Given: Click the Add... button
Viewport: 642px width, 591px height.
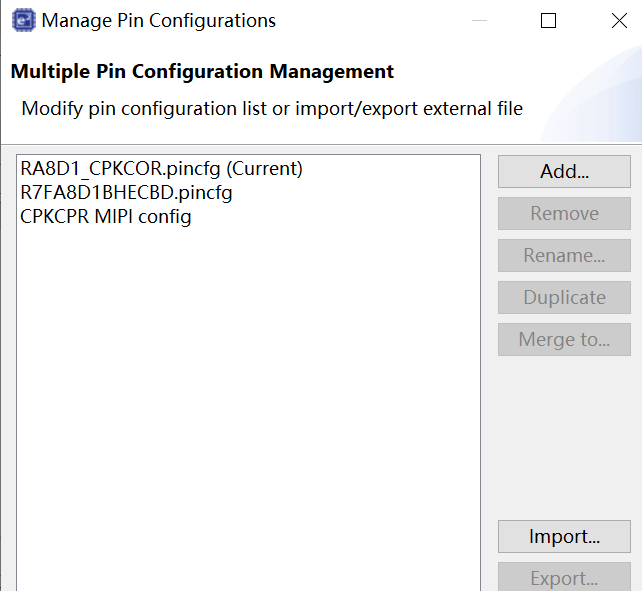Looking at the screenshot, I should [x=564, y=171].
